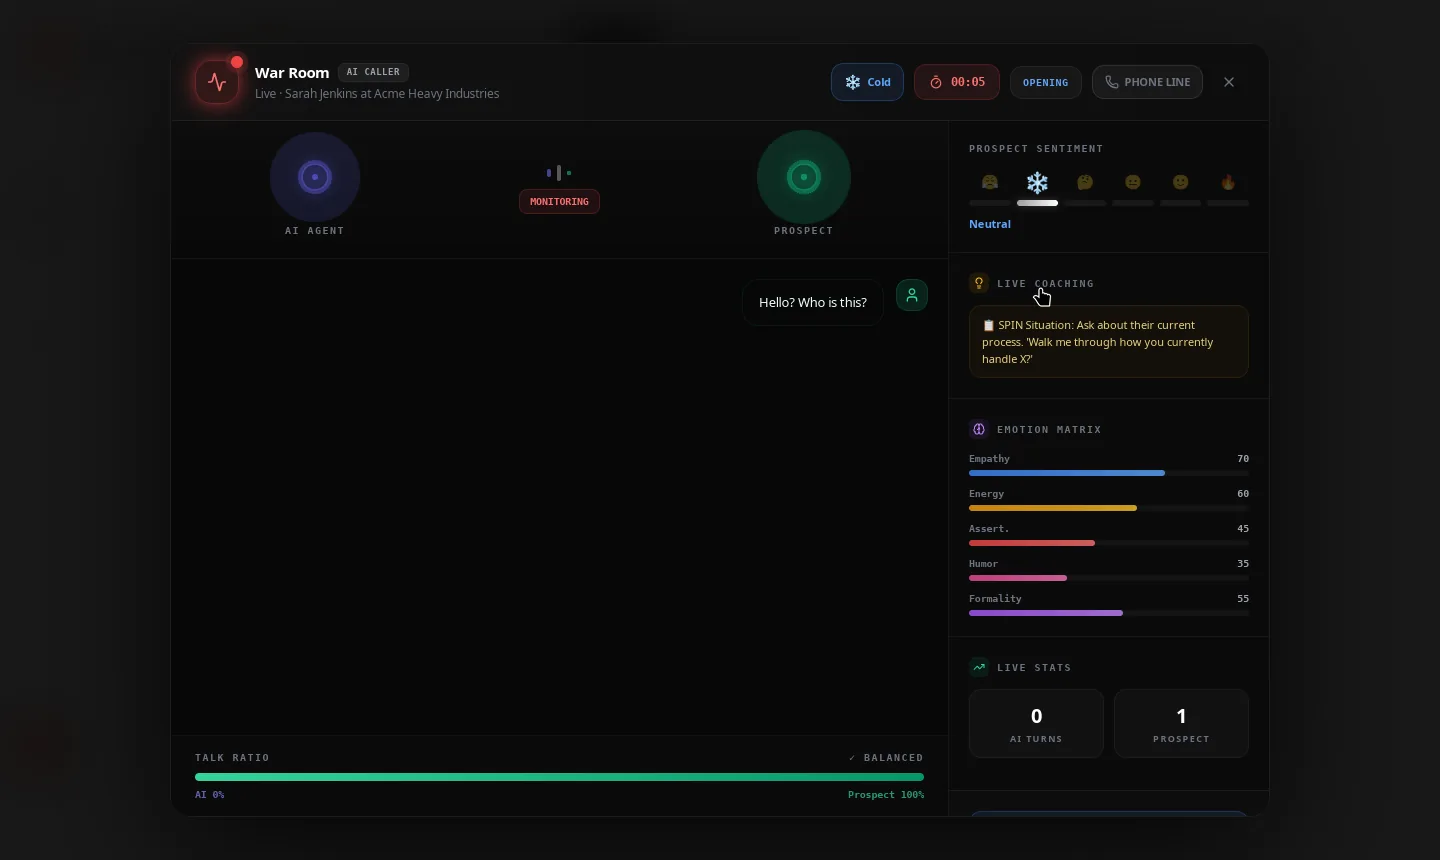Click the purple Emotion Matrix icon
Image resolution: width=1440 pixels, height=860 pixels.
tap(979, 429)
